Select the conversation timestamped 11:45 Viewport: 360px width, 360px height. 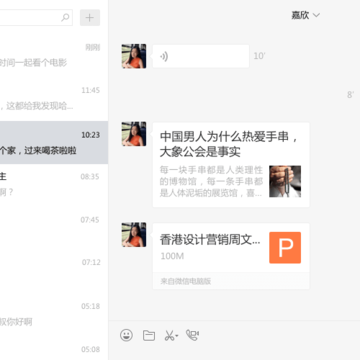point(54,99)
